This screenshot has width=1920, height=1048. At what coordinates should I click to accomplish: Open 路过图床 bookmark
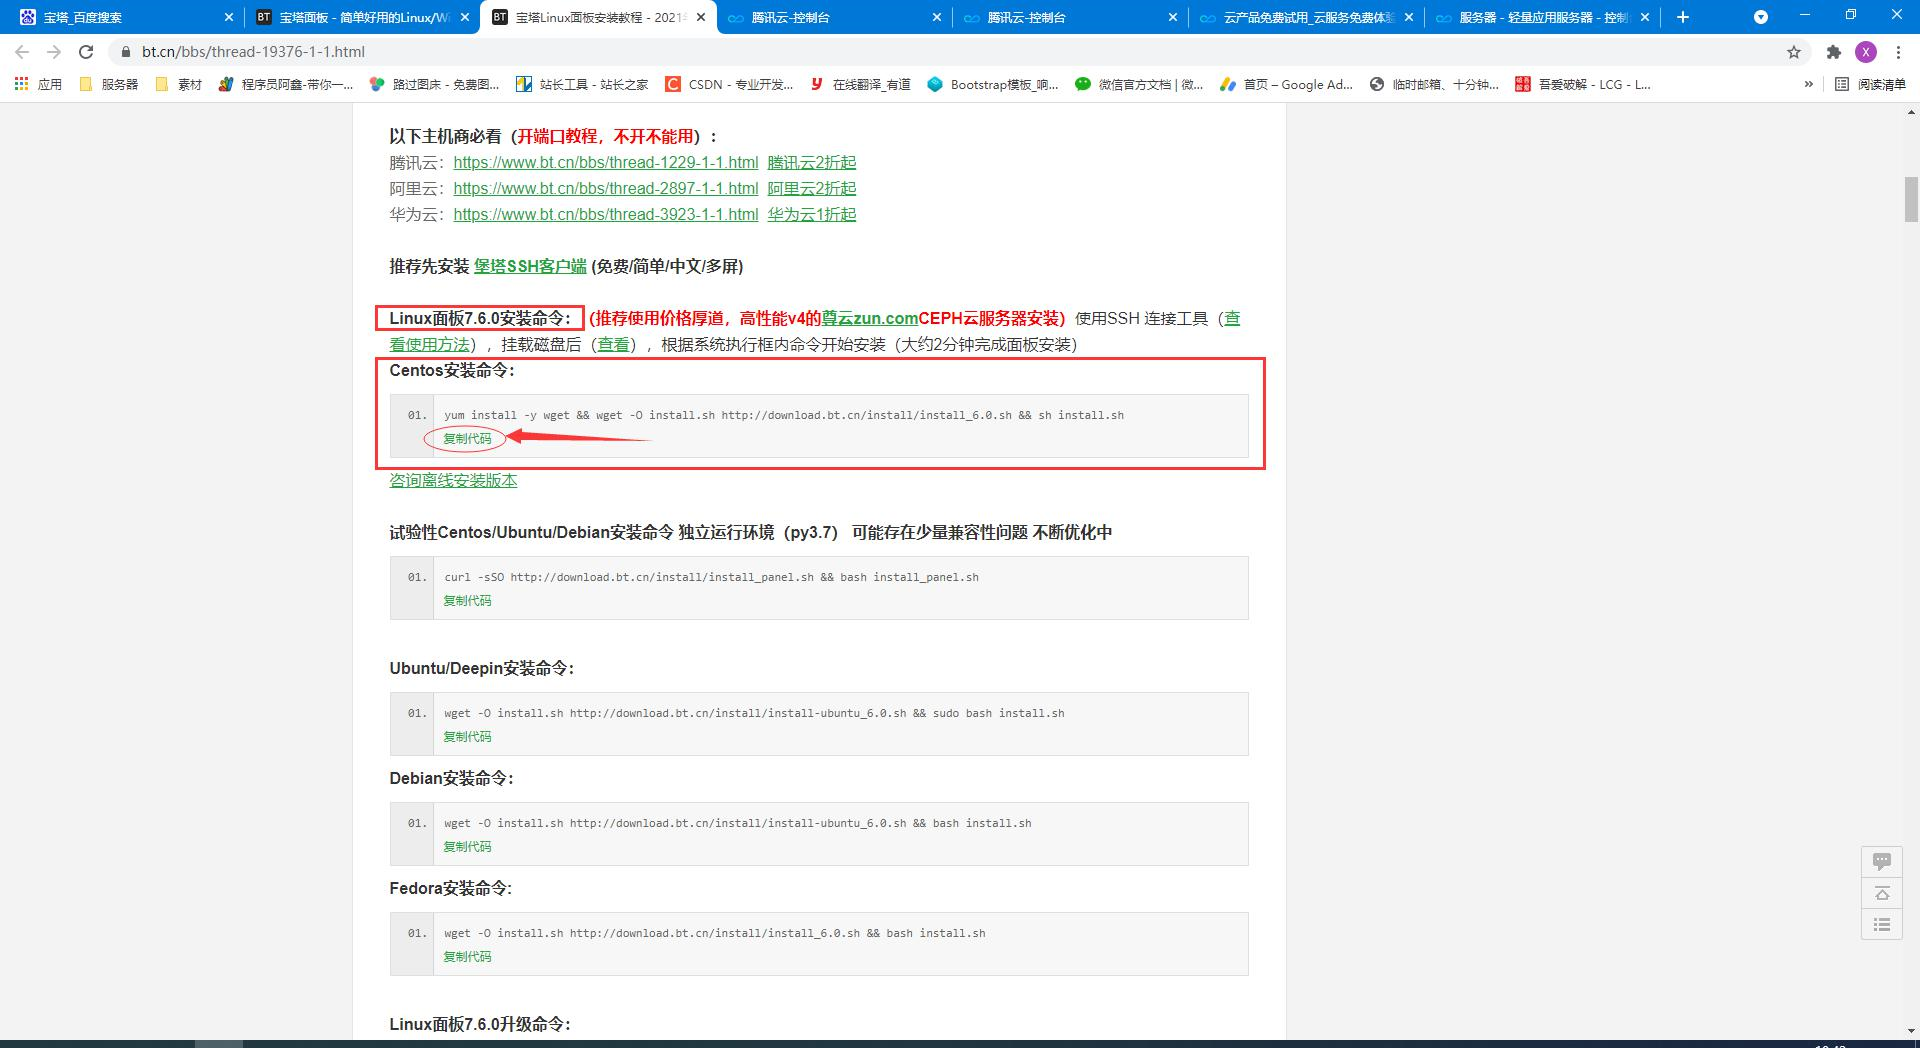point(434,85)
